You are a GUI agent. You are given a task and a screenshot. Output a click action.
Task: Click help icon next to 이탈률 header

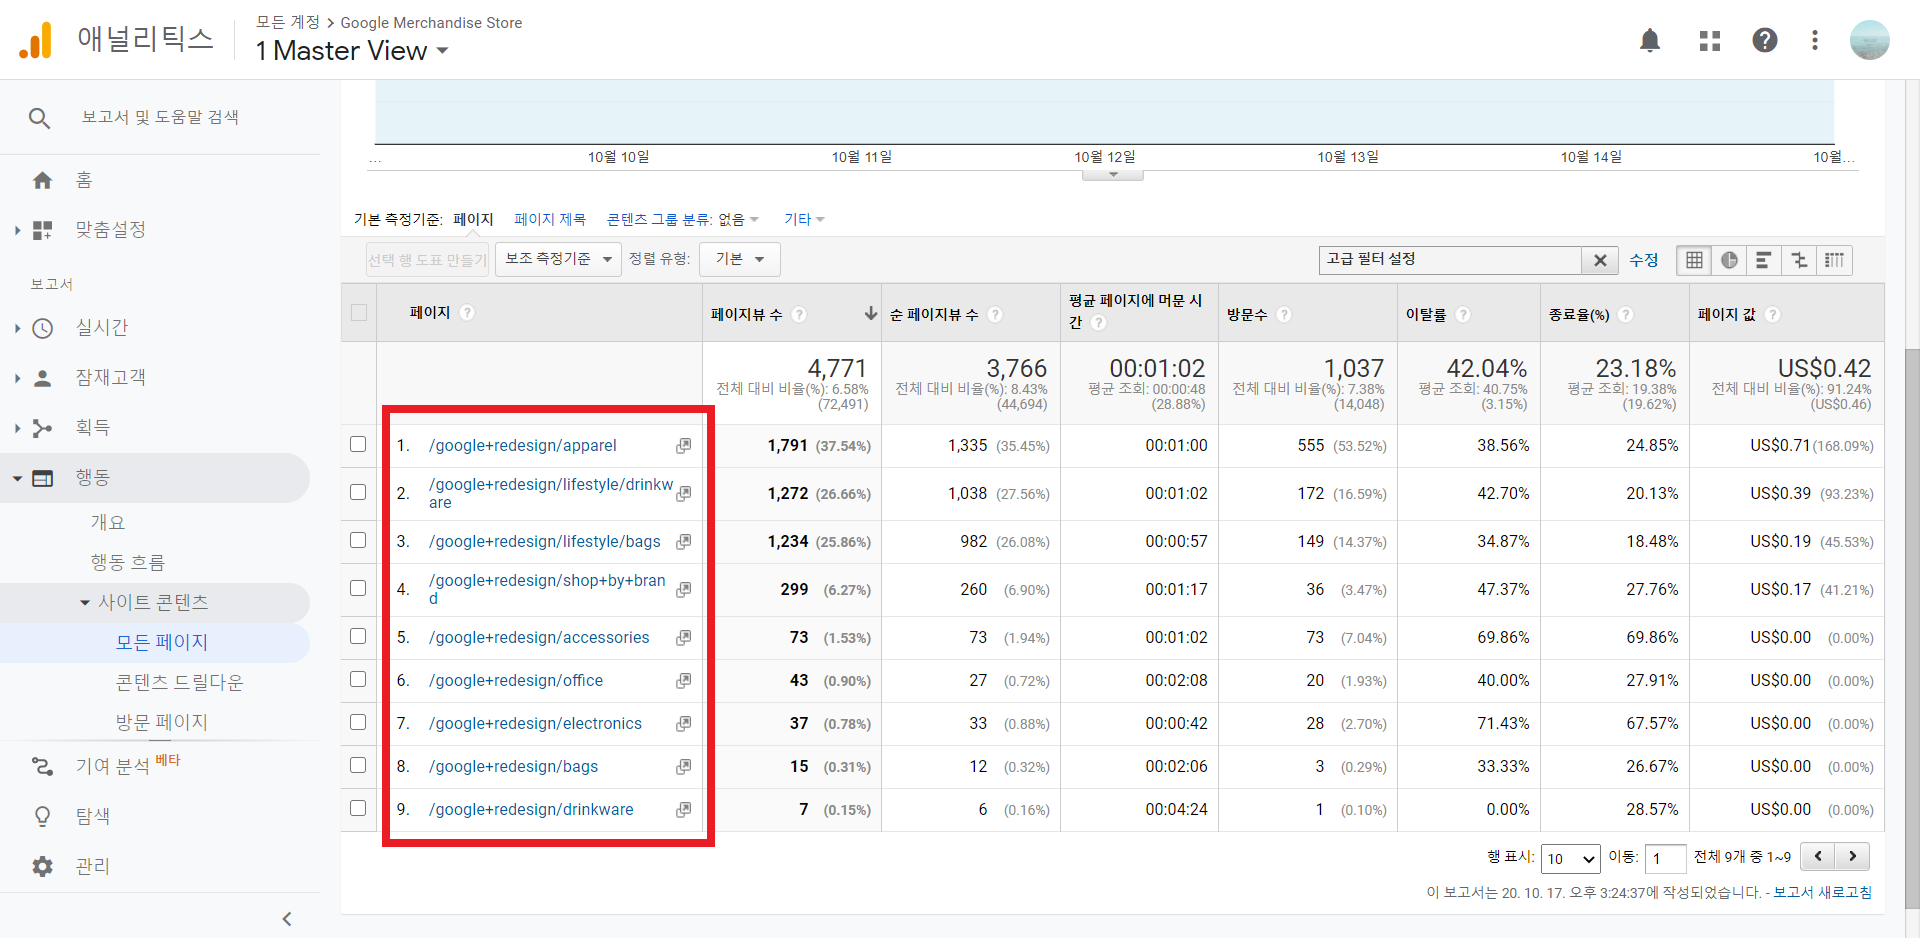tap(1463, 314)
